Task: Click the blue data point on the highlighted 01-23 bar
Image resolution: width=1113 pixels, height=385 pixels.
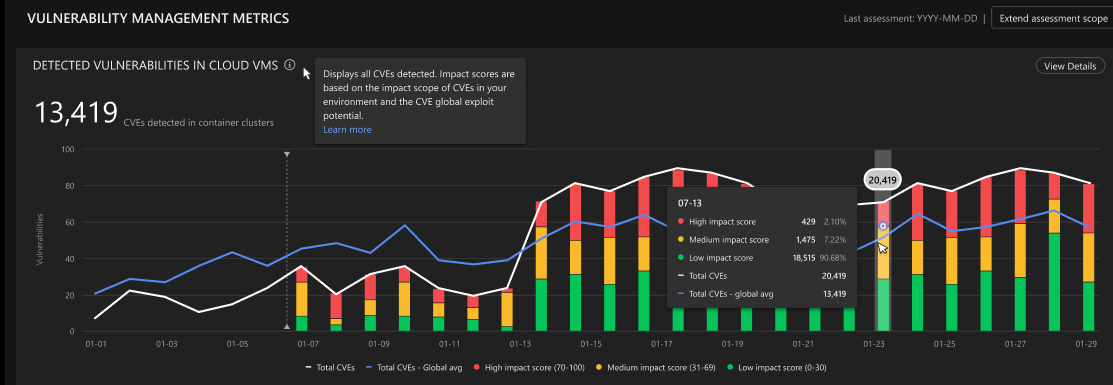Action: point(882,226)
